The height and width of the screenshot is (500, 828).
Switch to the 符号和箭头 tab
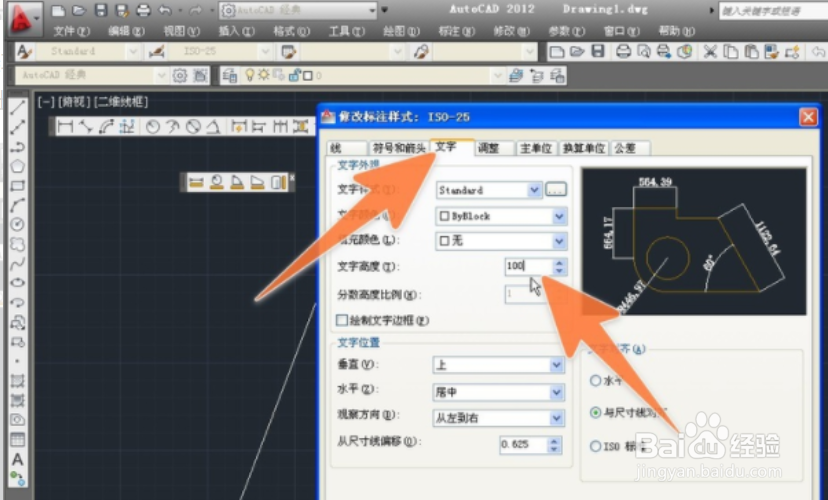[x=399, y=148]
